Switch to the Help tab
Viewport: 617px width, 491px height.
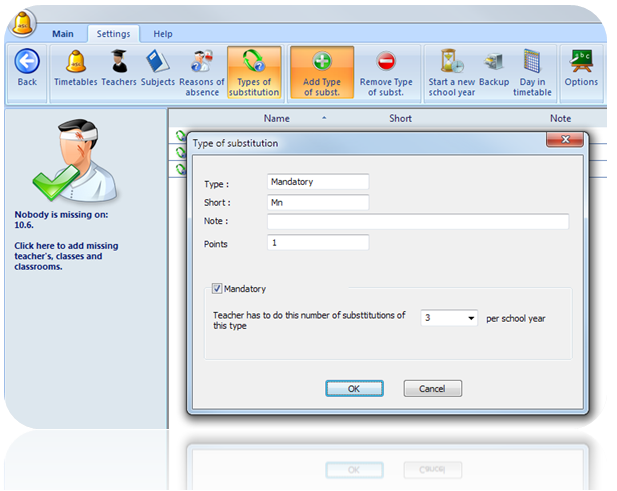click(162, 34)
